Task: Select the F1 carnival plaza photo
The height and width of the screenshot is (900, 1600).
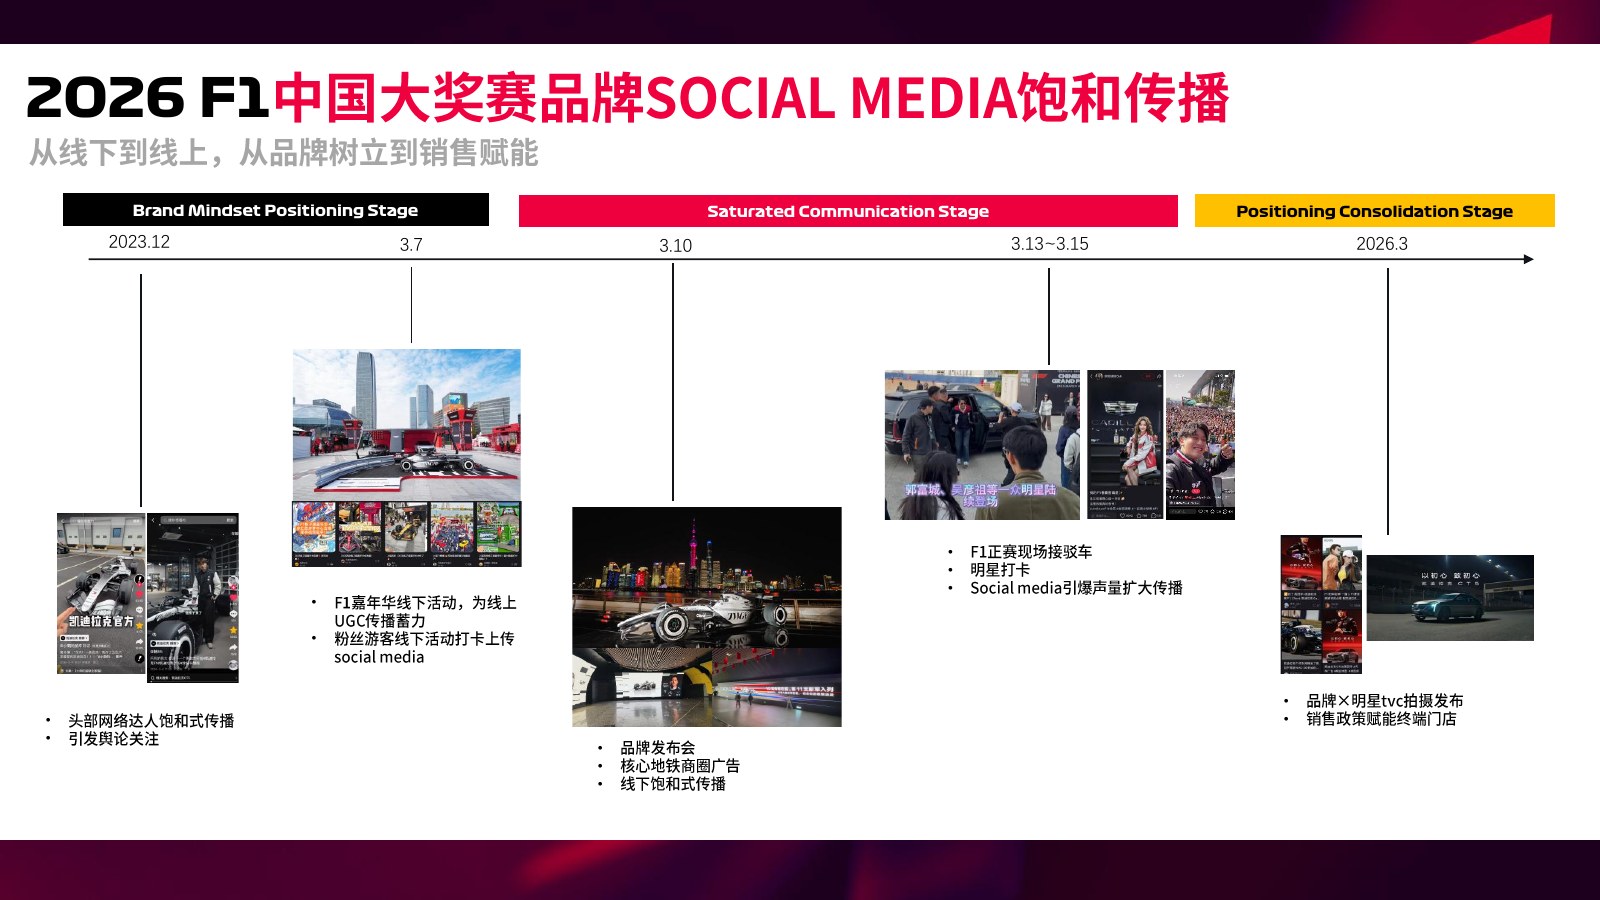Action: (x=406, y=425)
